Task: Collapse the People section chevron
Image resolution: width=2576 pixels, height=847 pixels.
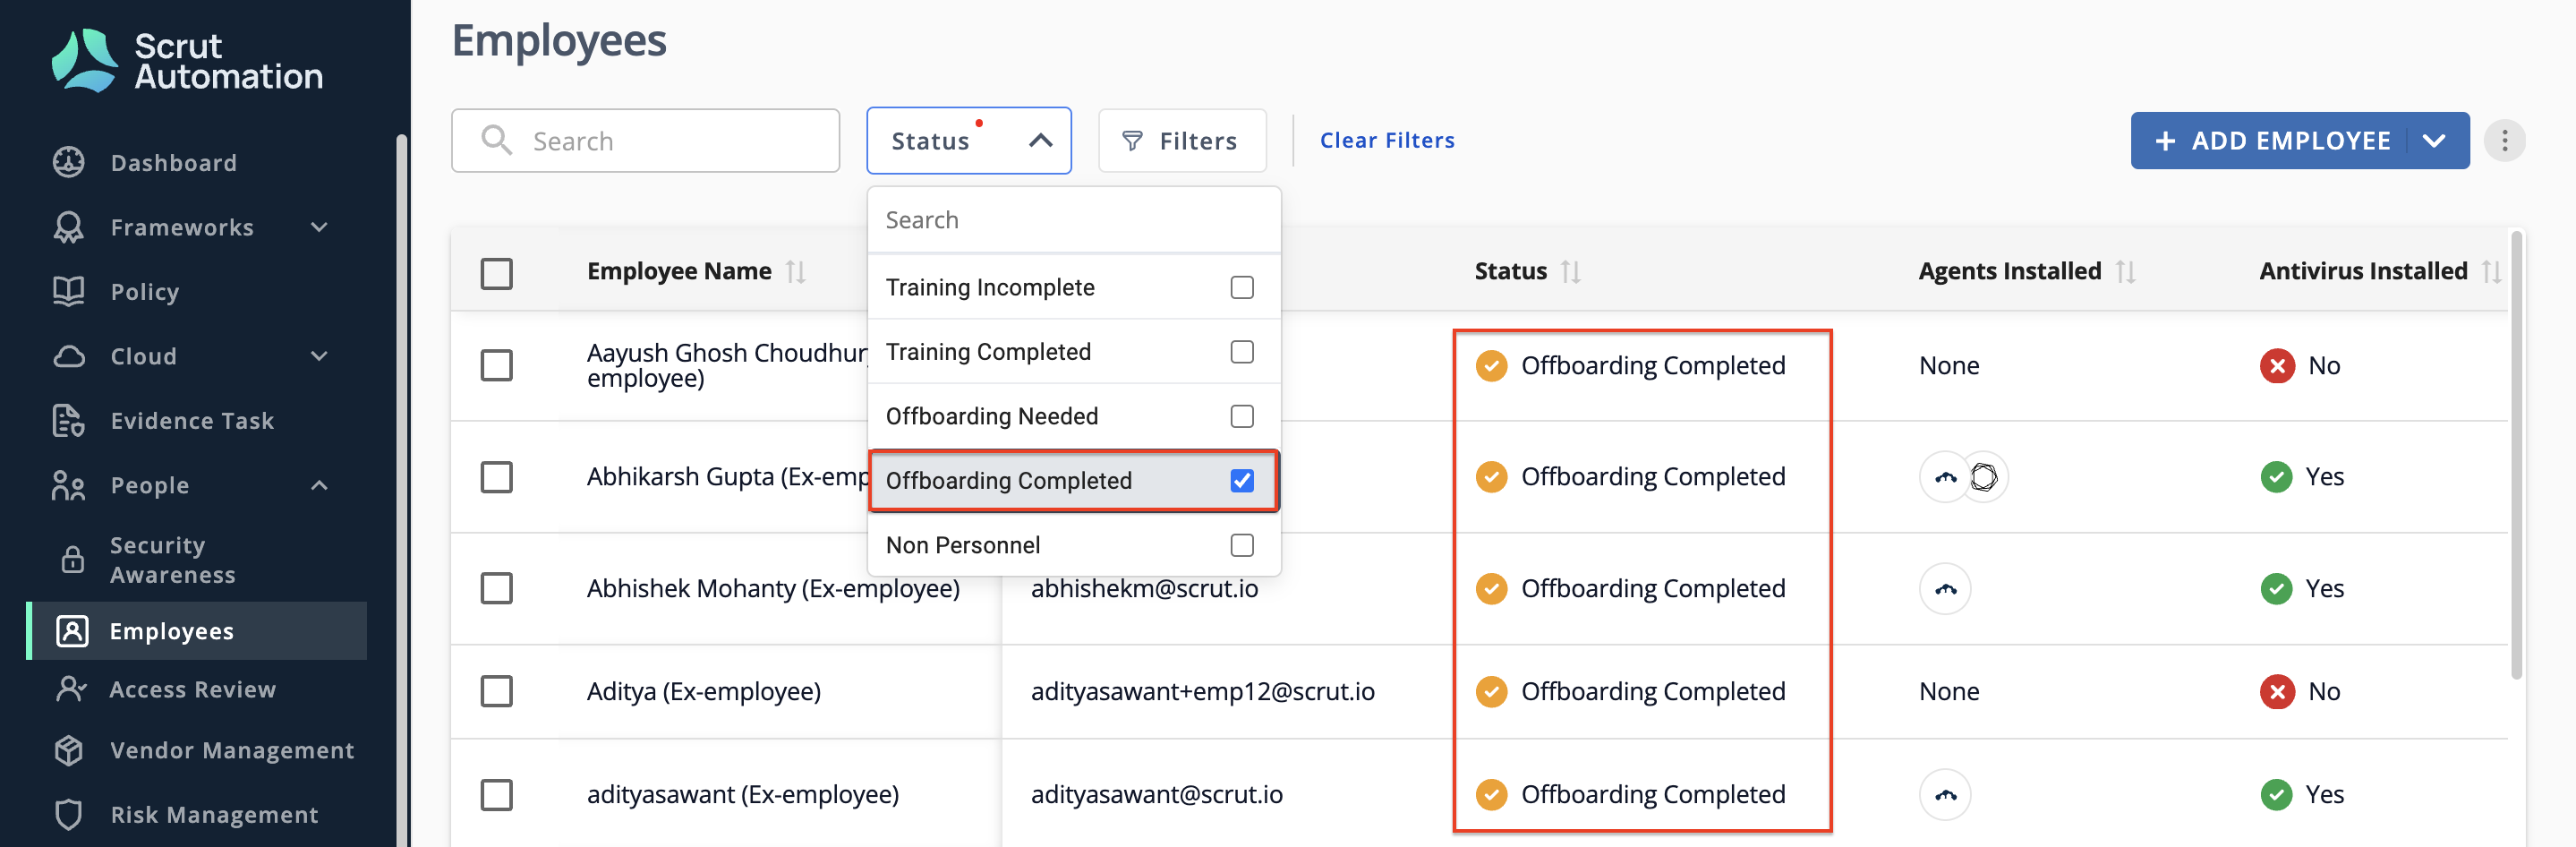Action: pyautogui.click(x=319, y=485)
